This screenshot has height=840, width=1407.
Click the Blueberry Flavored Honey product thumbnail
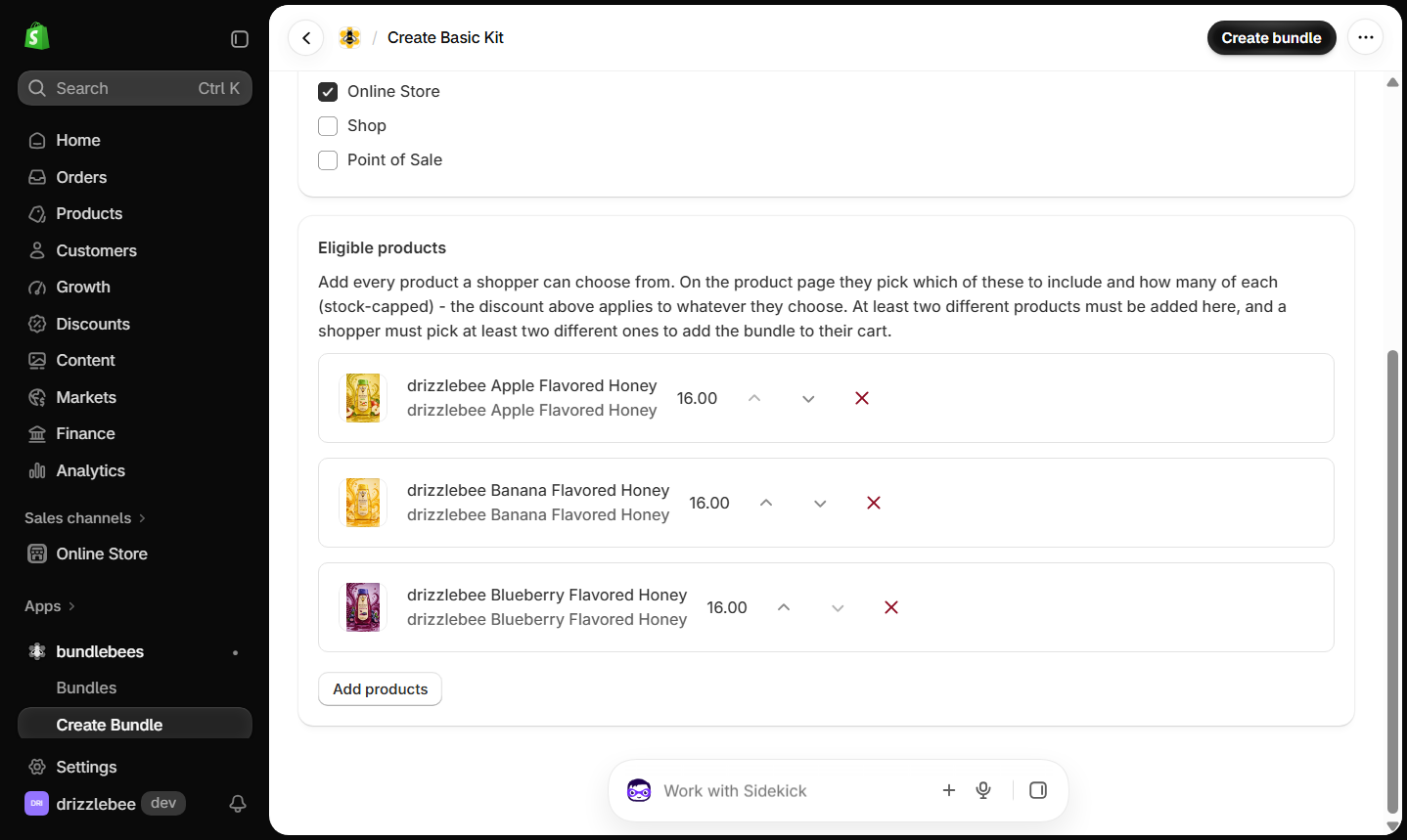coord(363,607)
